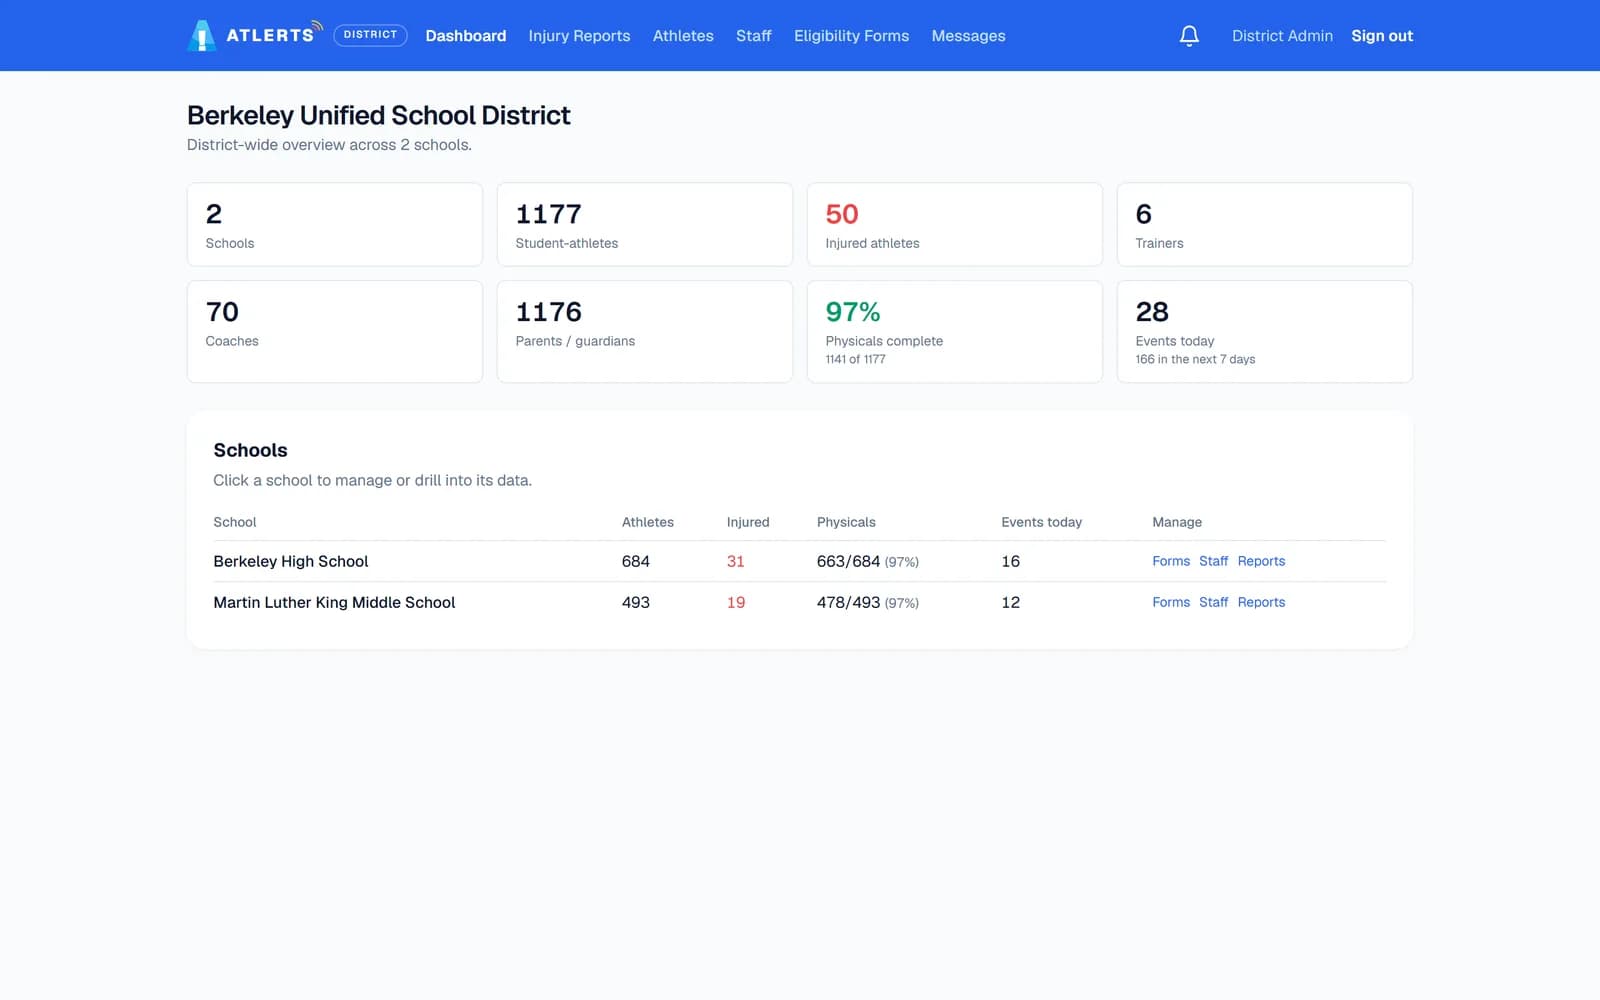Click the DISTRICT badge in header
Viewport: 1600px width, 1000px height.
[x=370, y=35]
